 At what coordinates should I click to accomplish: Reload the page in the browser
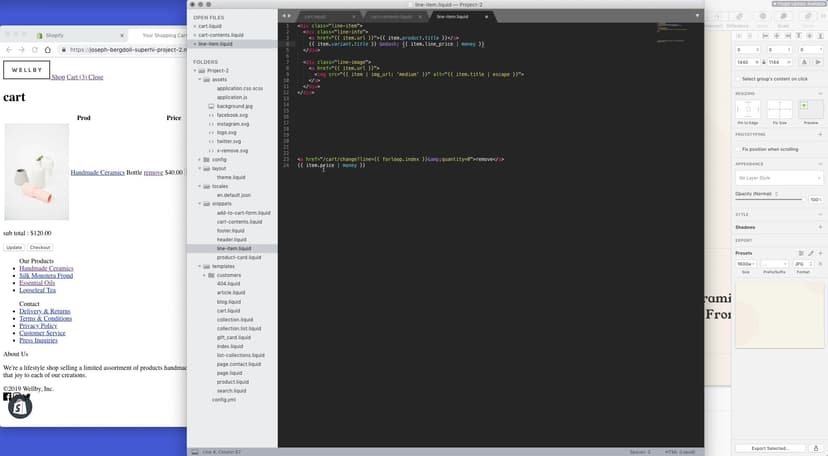pyautogui.click(x=37, y=49)
